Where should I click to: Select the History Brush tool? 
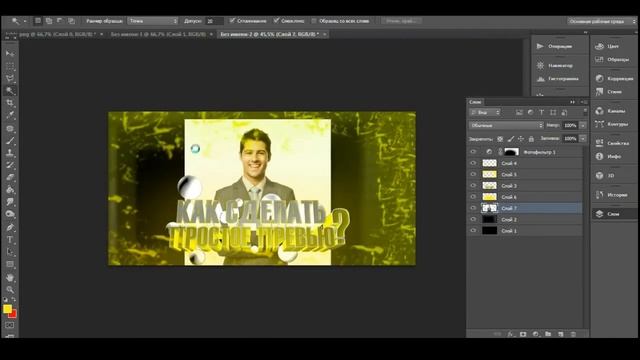point(10,165)
